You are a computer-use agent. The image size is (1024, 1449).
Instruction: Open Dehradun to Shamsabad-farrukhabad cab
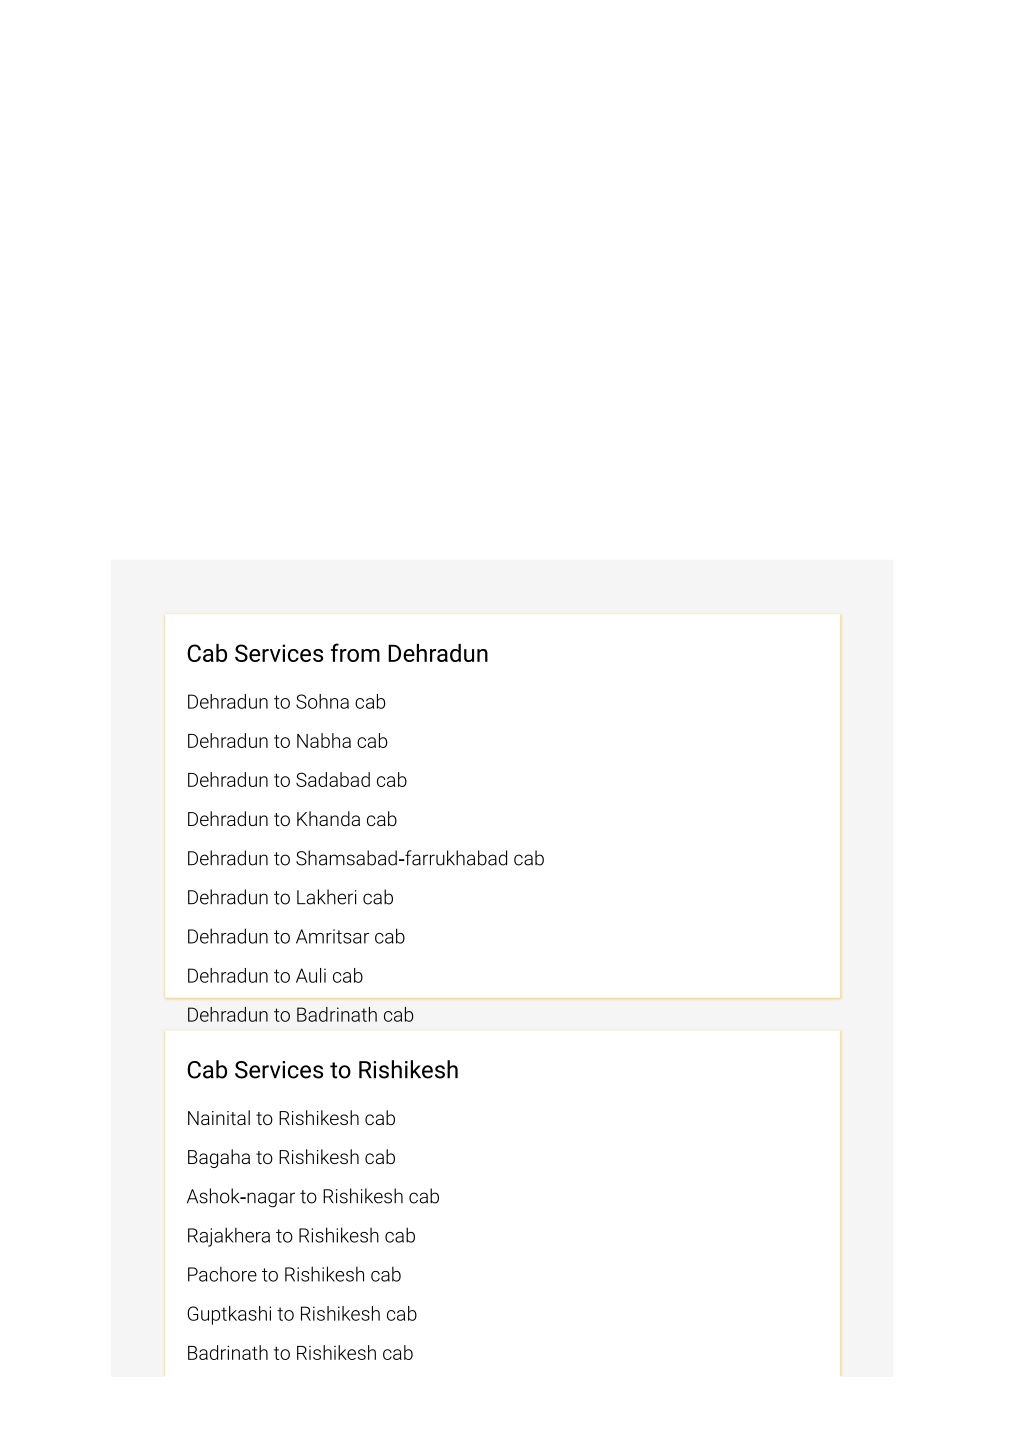pos(365,859)
